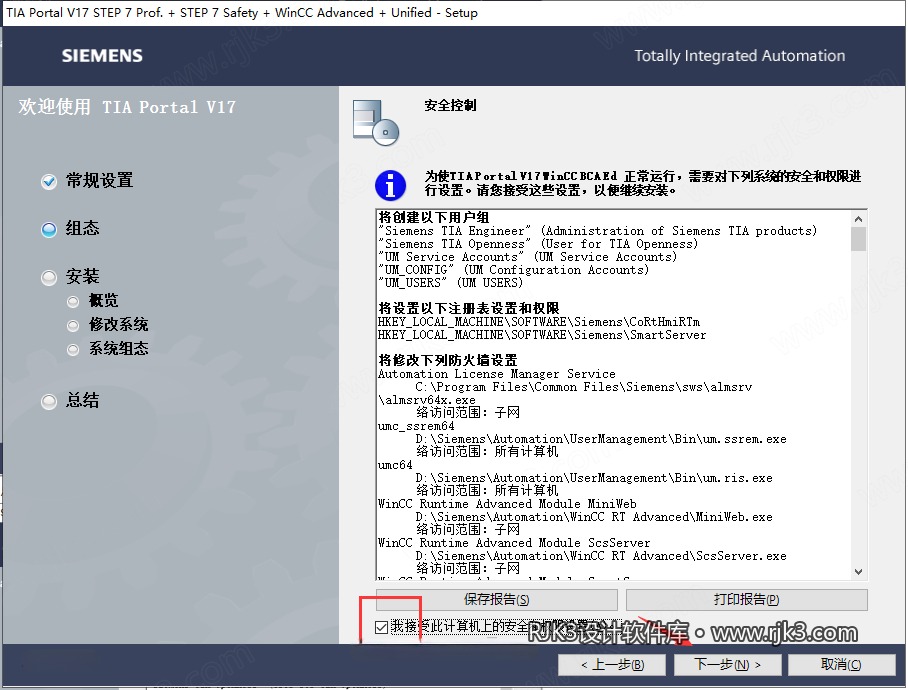Screen dimensions: 908x690
Task: Click the installer disc icon beside 安全控制
Action: point(376,123)
